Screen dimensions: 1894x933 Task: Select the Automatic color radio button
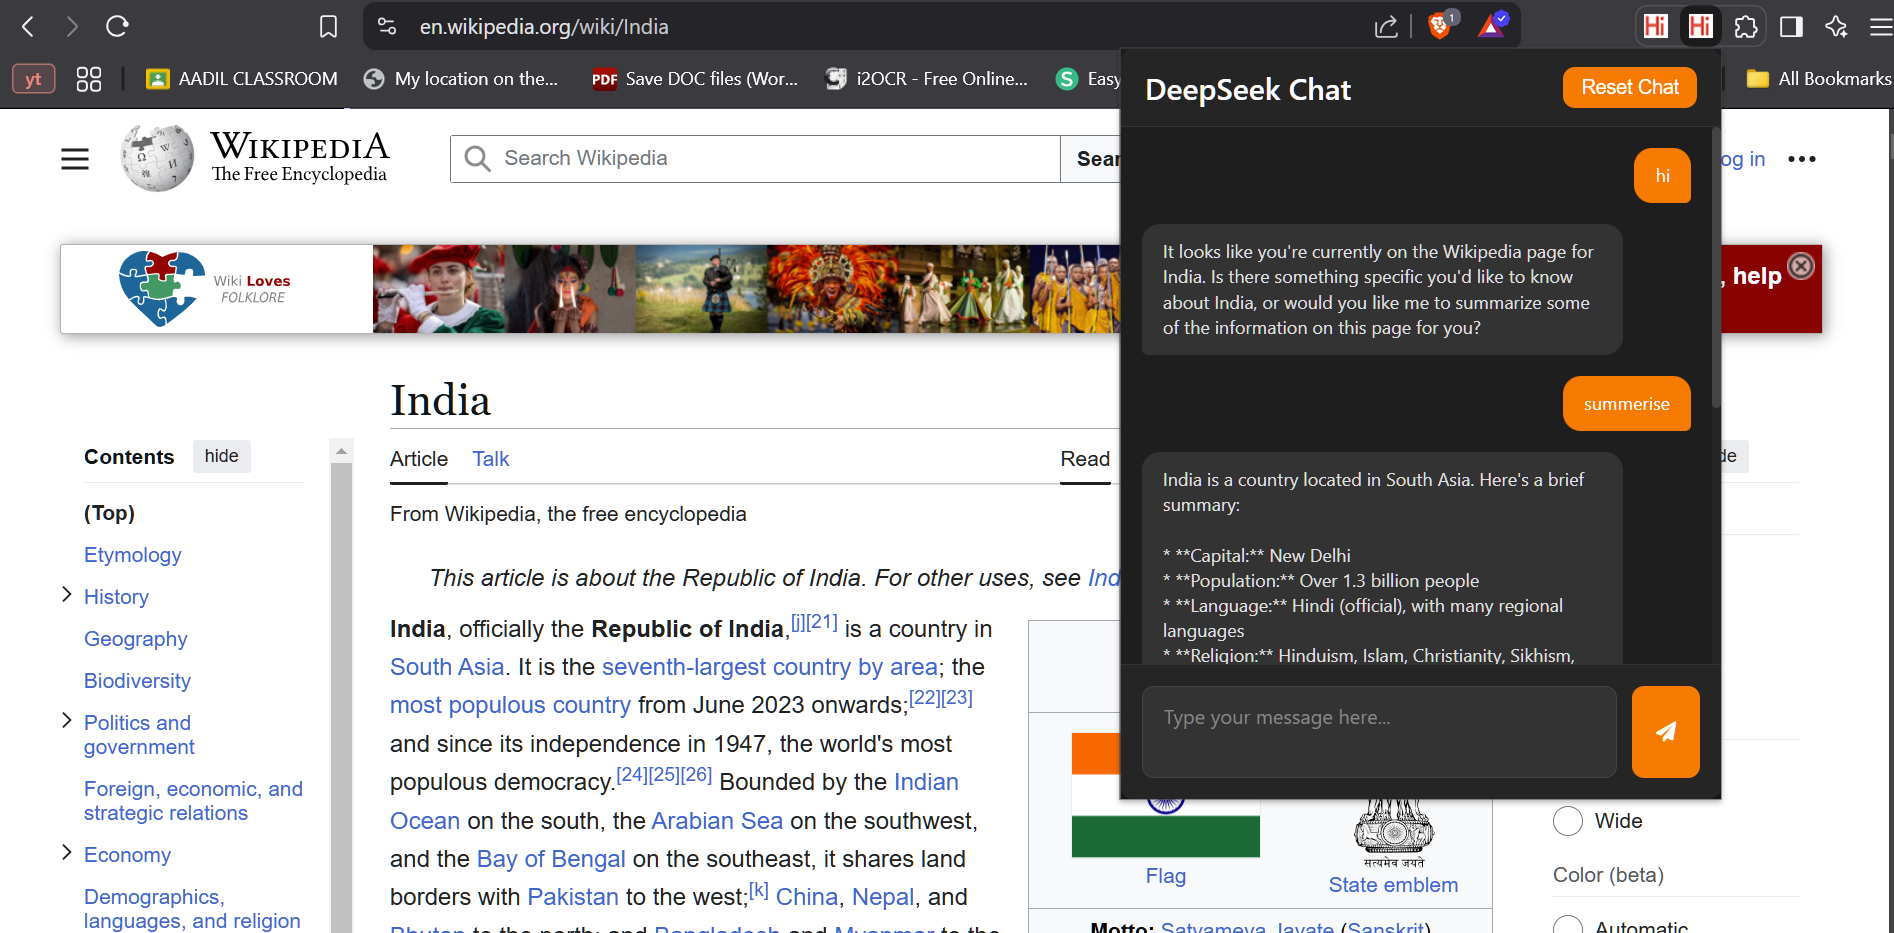coord(1567,926)
